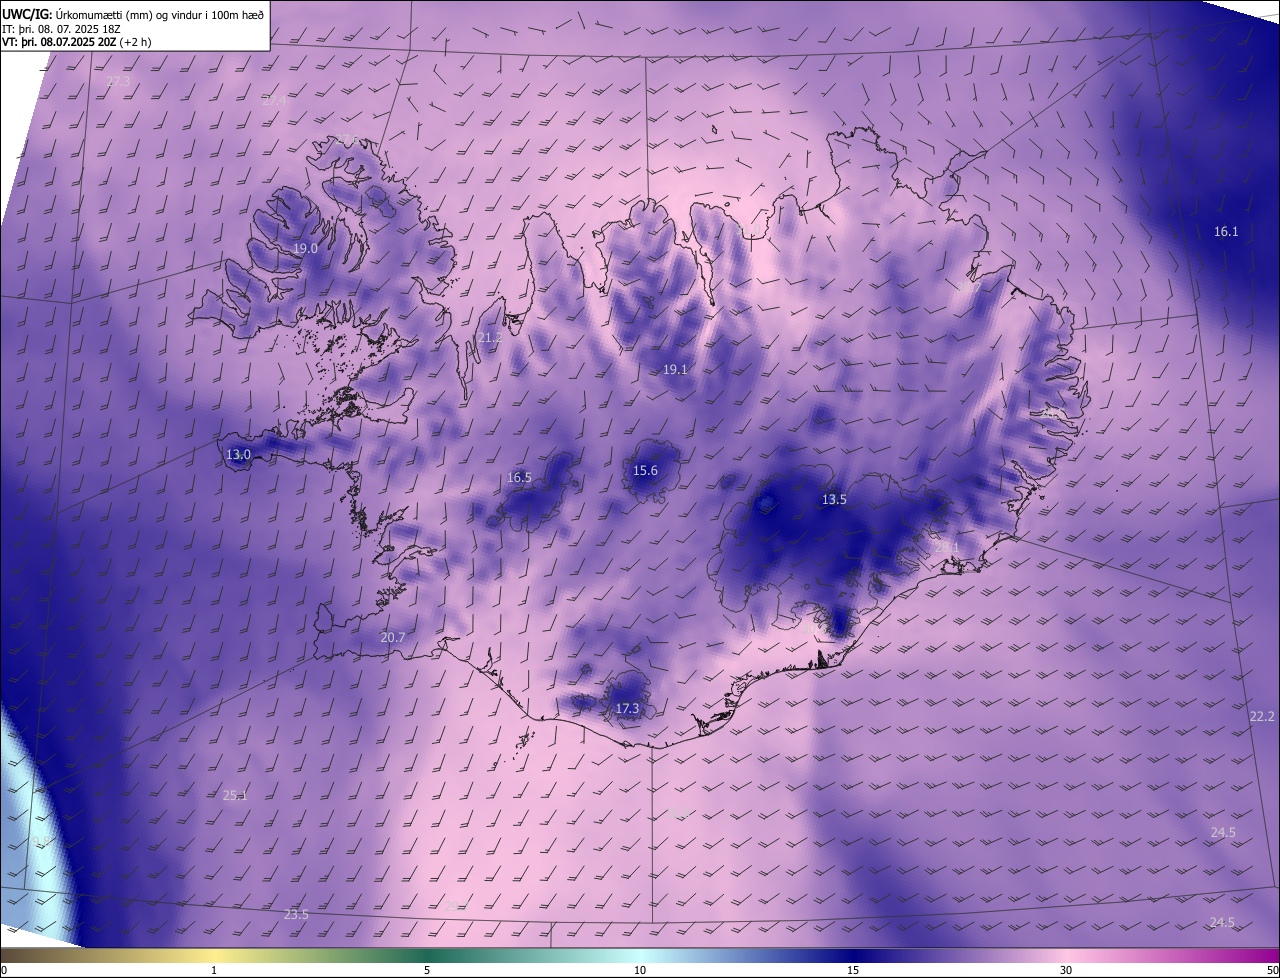1280x978 pixels.
Task: Click the VT valid time line '20Z (+2 h)'
Action: tap(124, 42)
